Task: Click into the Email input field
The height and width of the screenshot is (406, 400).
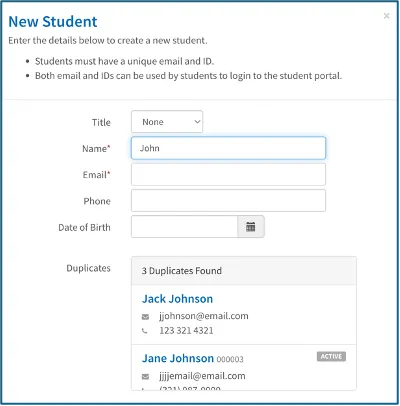Action: point(228,174)
